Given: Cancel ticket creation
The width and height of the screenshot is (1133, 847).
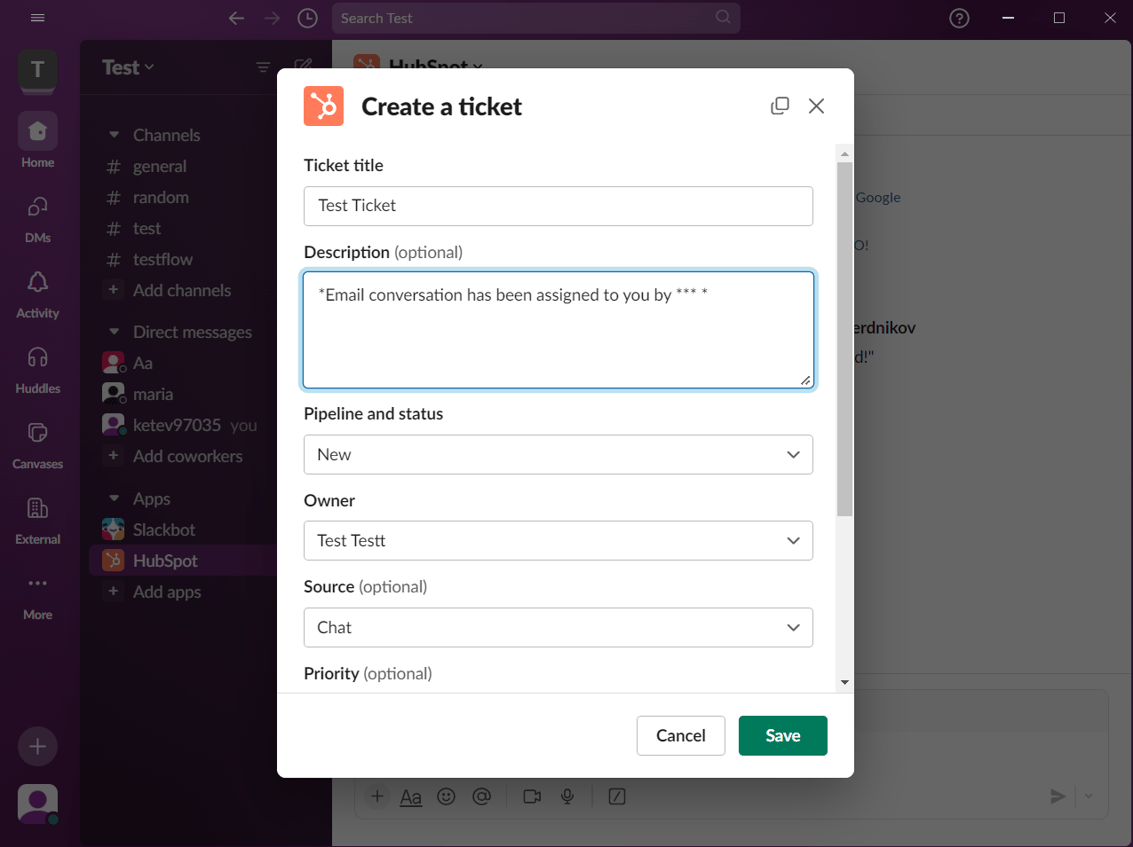Looking at the screenshot, I should (681, 735).
